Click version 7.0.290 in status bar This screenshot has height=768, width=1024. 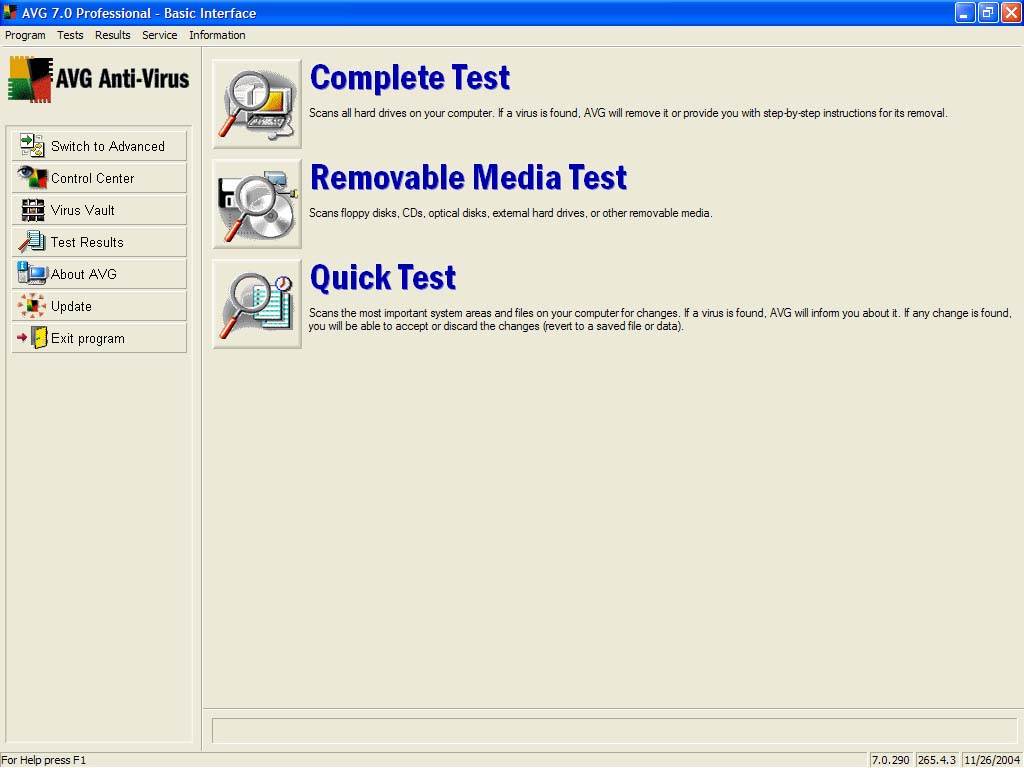tap(891, 760)
